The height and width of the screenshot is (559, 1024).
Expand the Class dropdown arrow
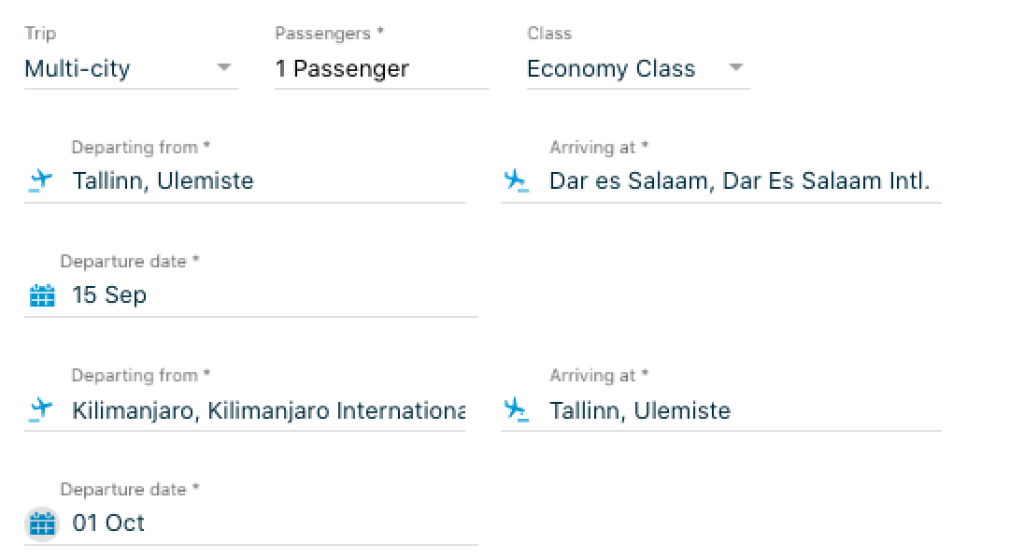click(x=736, y=68)
